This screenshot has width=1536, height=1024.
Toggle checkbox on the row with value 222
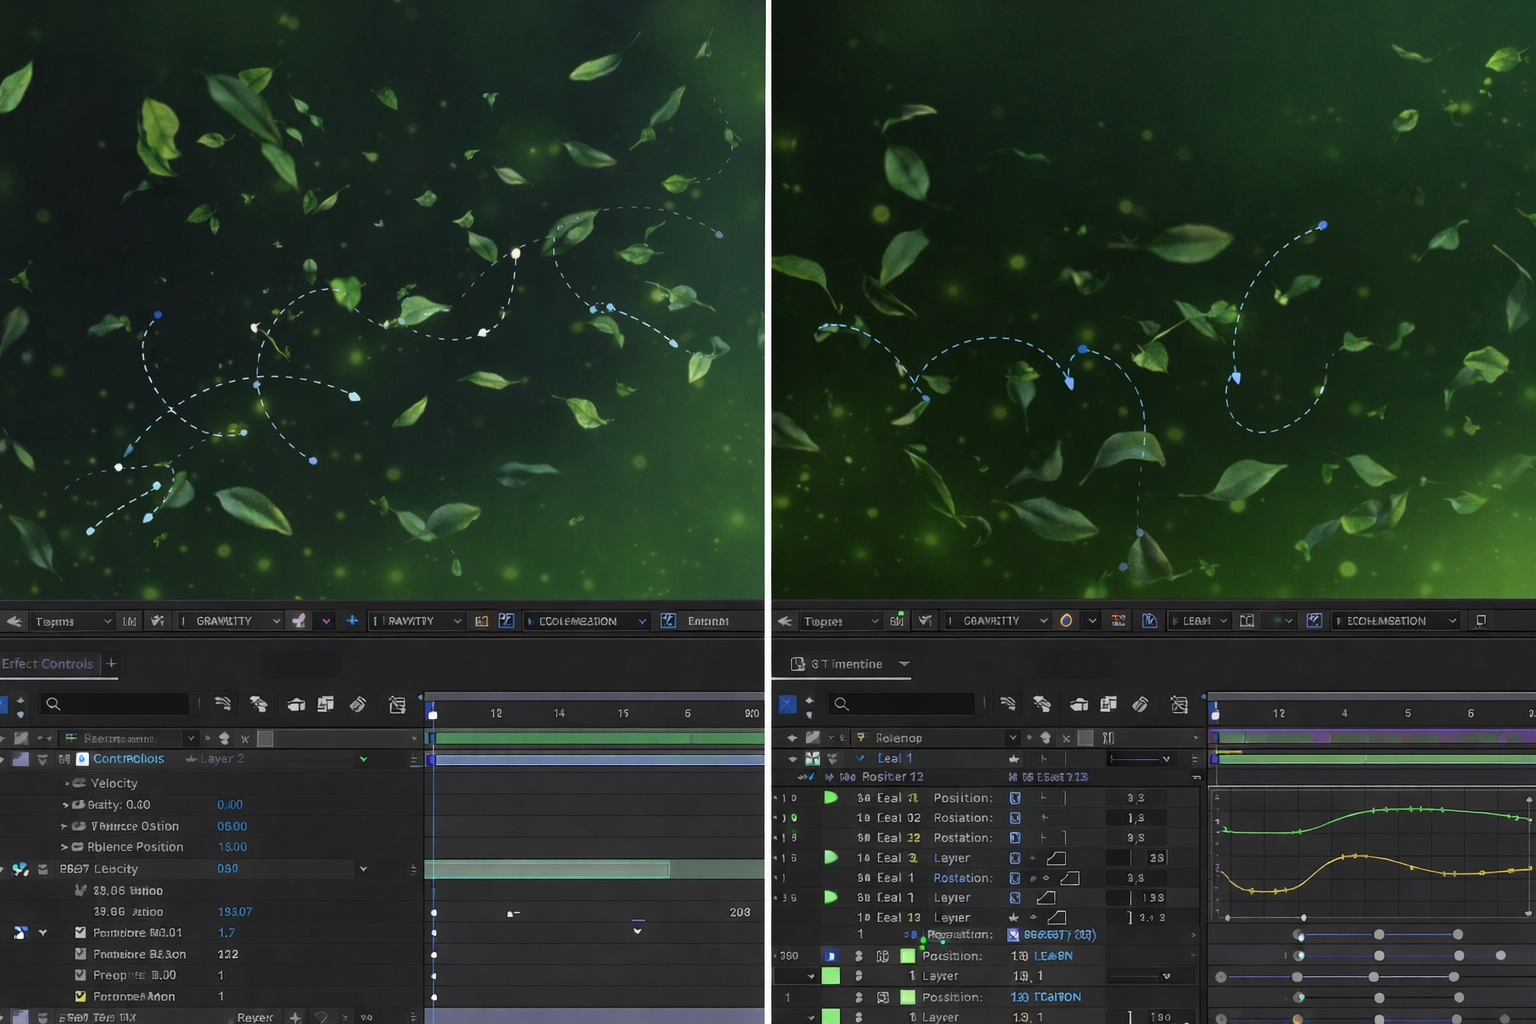point(81,954)
